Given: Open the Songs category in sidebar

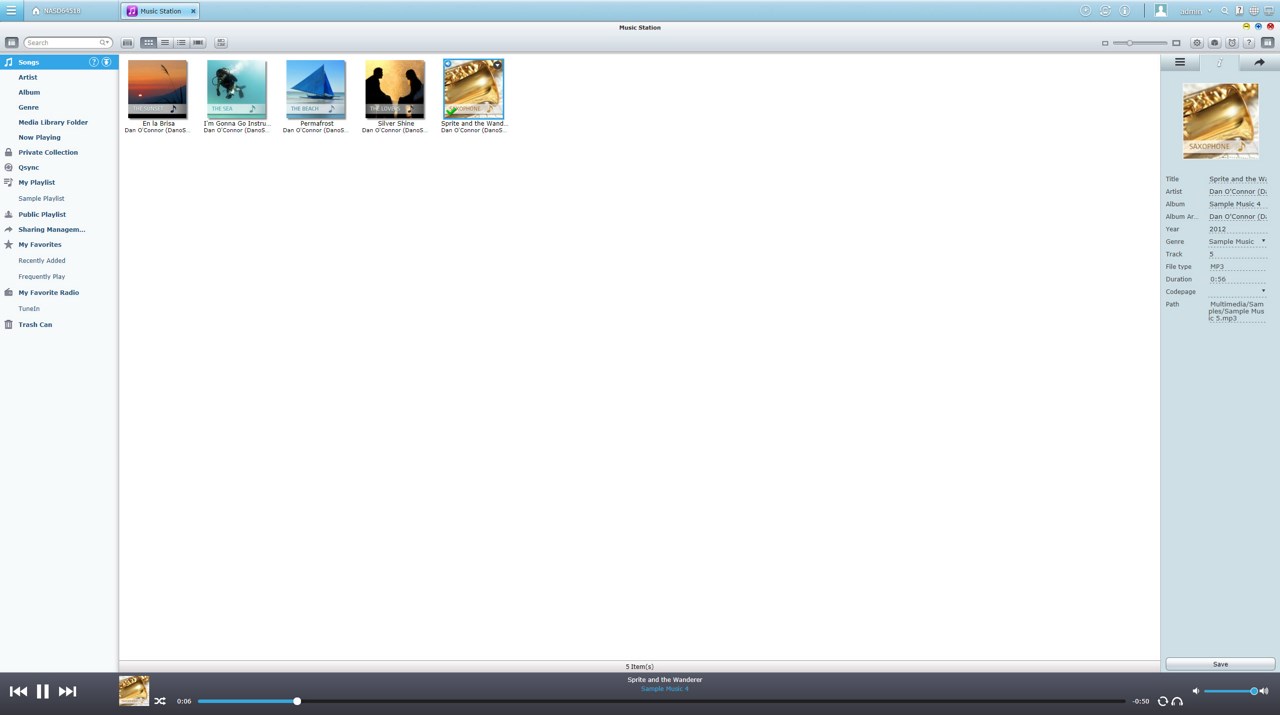Looking at the screenshot, I should [x=59, y=62].
